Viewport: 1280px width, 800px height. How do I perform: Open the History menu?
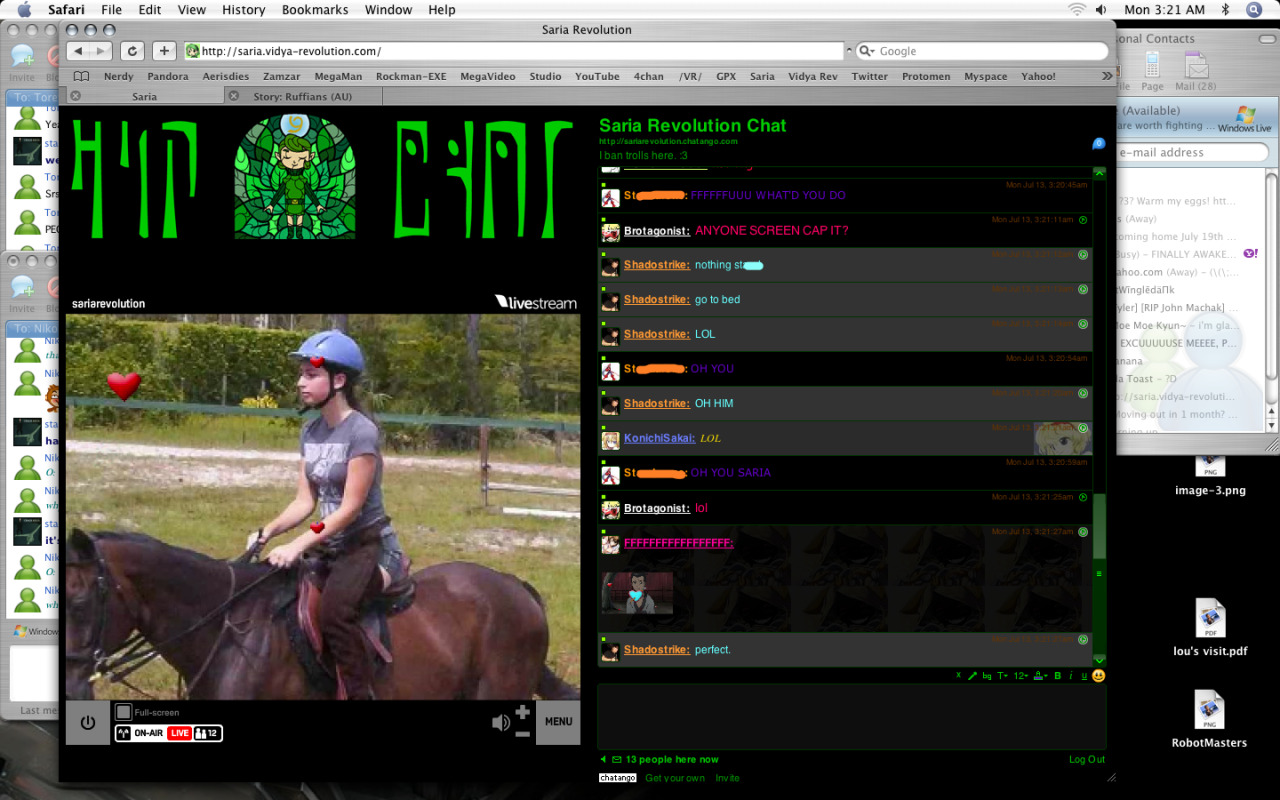pyautogui.click(x=243, y=10)
